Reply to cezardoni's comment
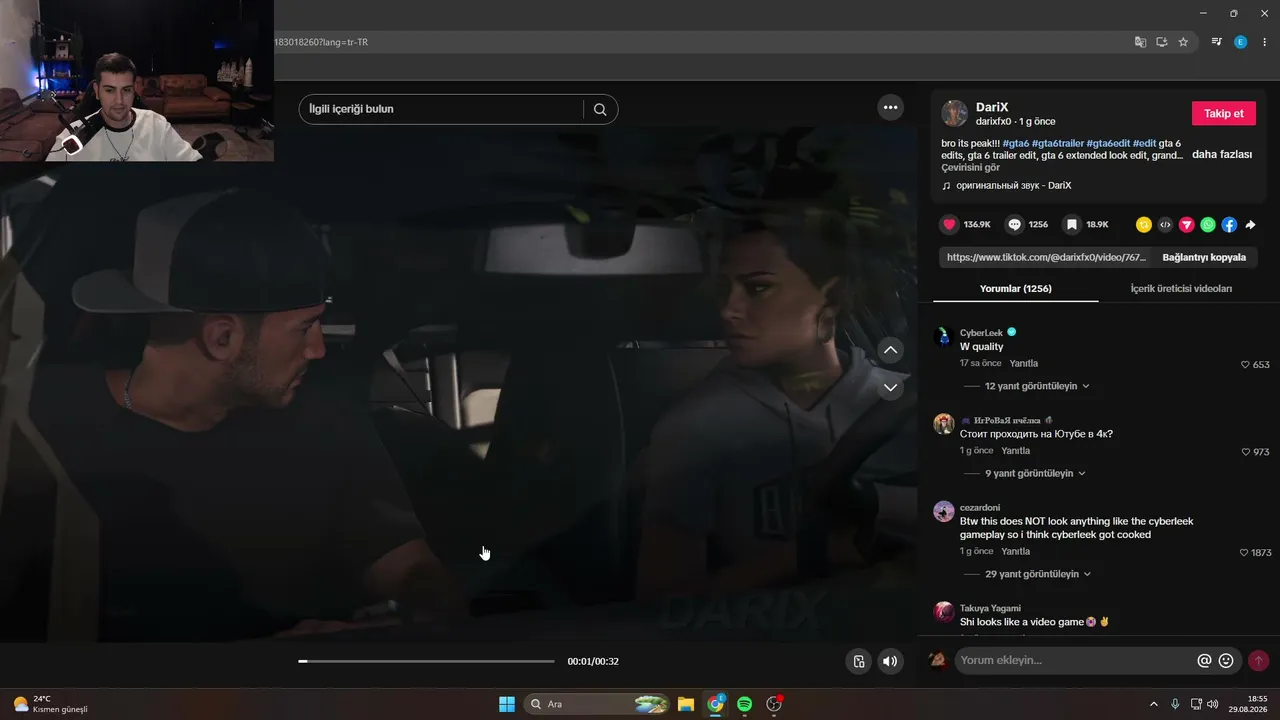This screenshot has width=1280, height=720. pyautogui.click(x=1016, y=551)
